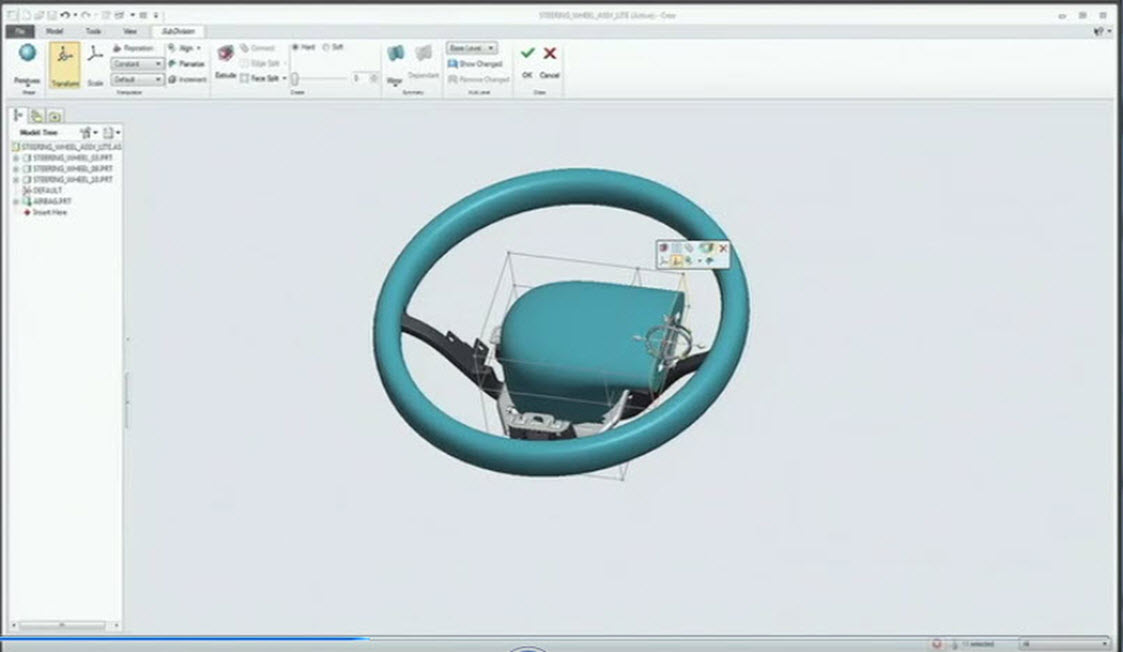
Task: Open the Model Tree show/columns dropdown
Action: 112,133
